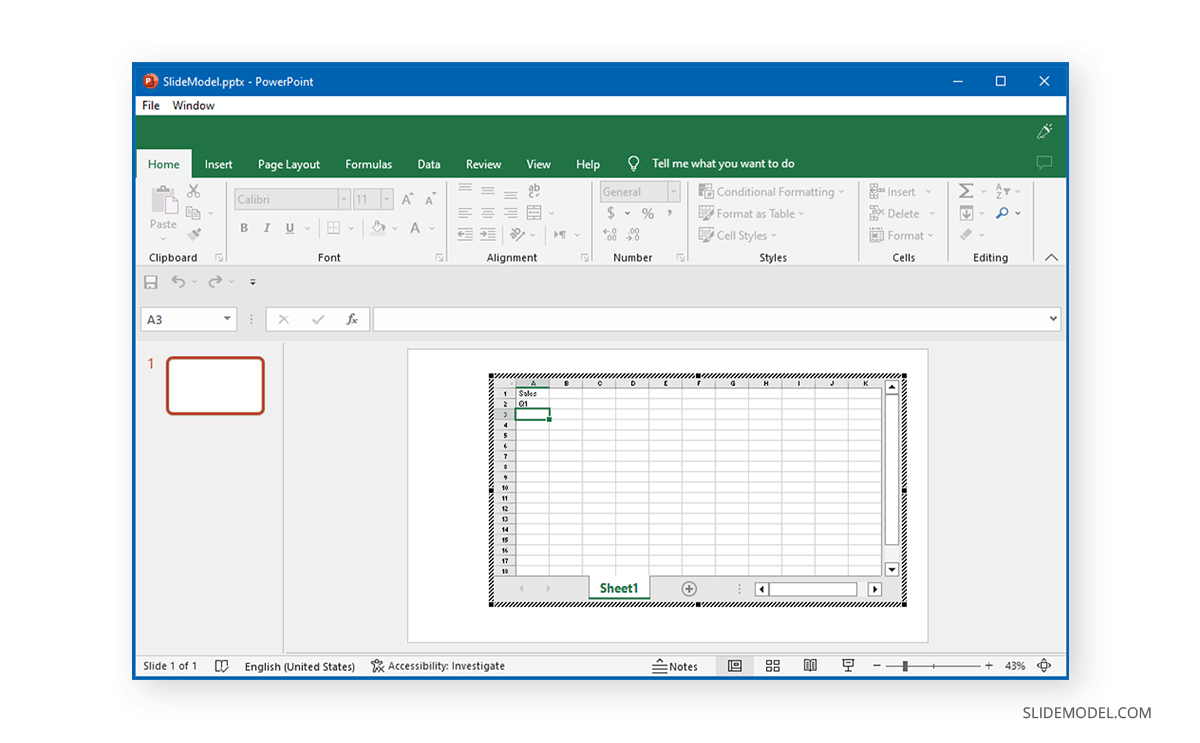The height and width of the screenshot is (743, 1200).
Task: Align text left
Action: tap(465, 212)
